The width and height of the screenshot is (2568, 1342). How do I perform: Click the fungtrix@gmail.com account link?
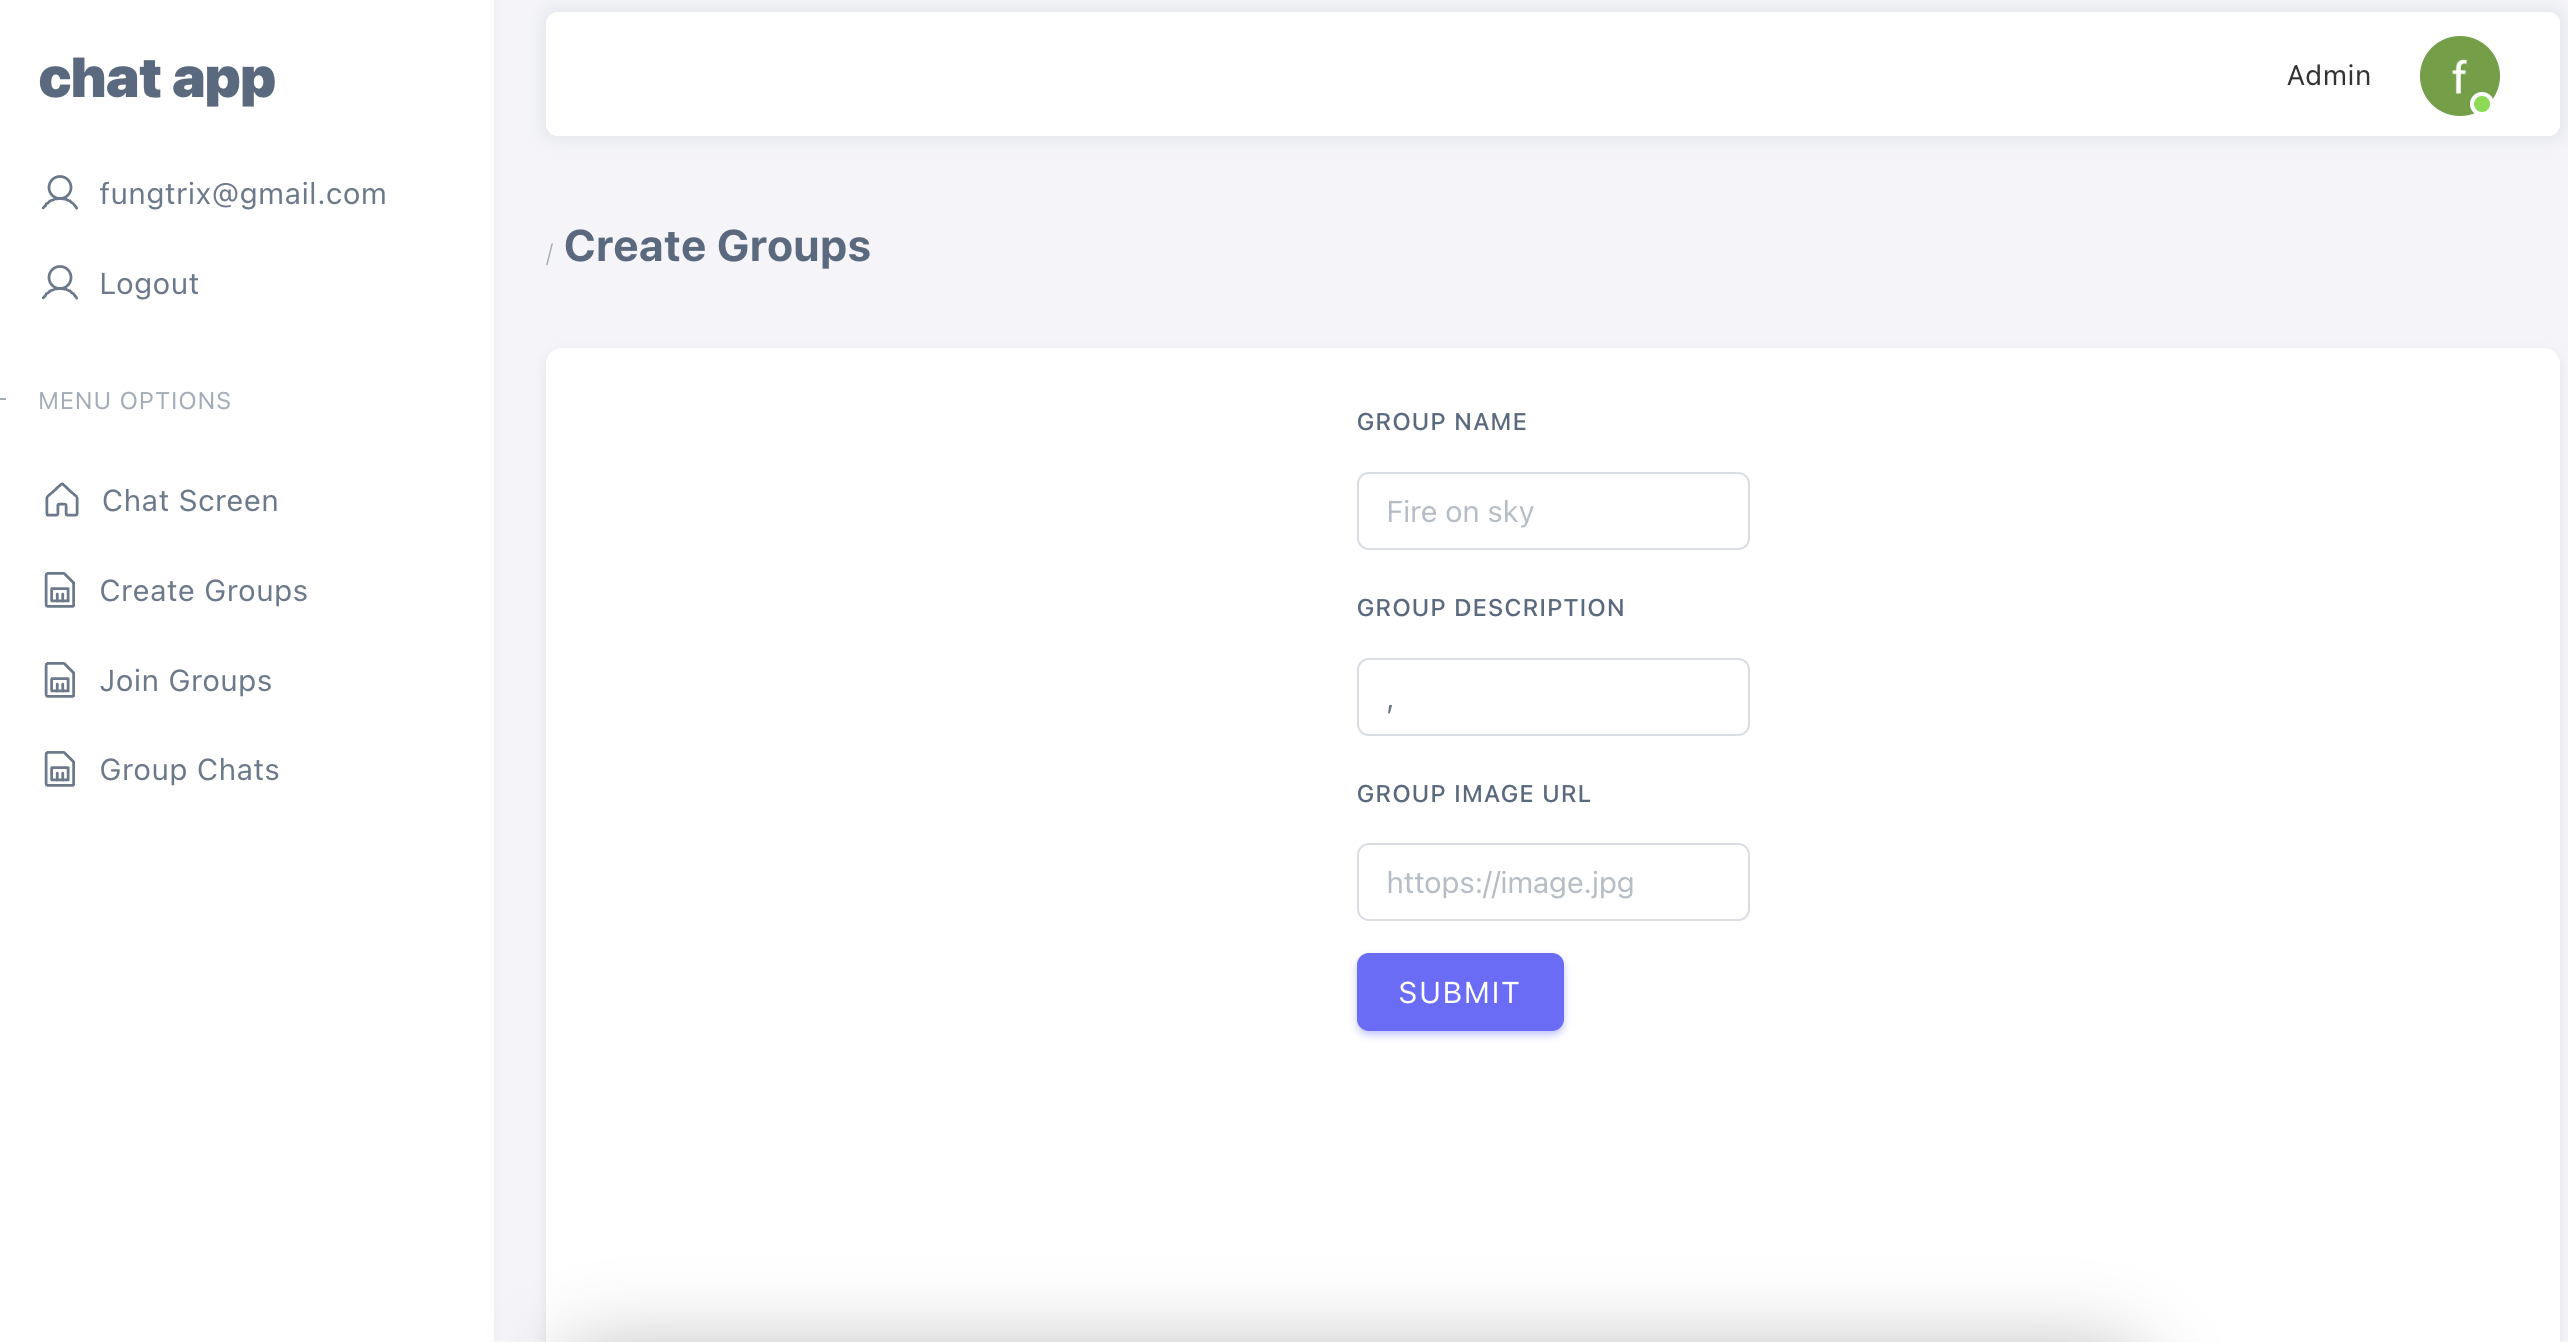tap(243, 193)
